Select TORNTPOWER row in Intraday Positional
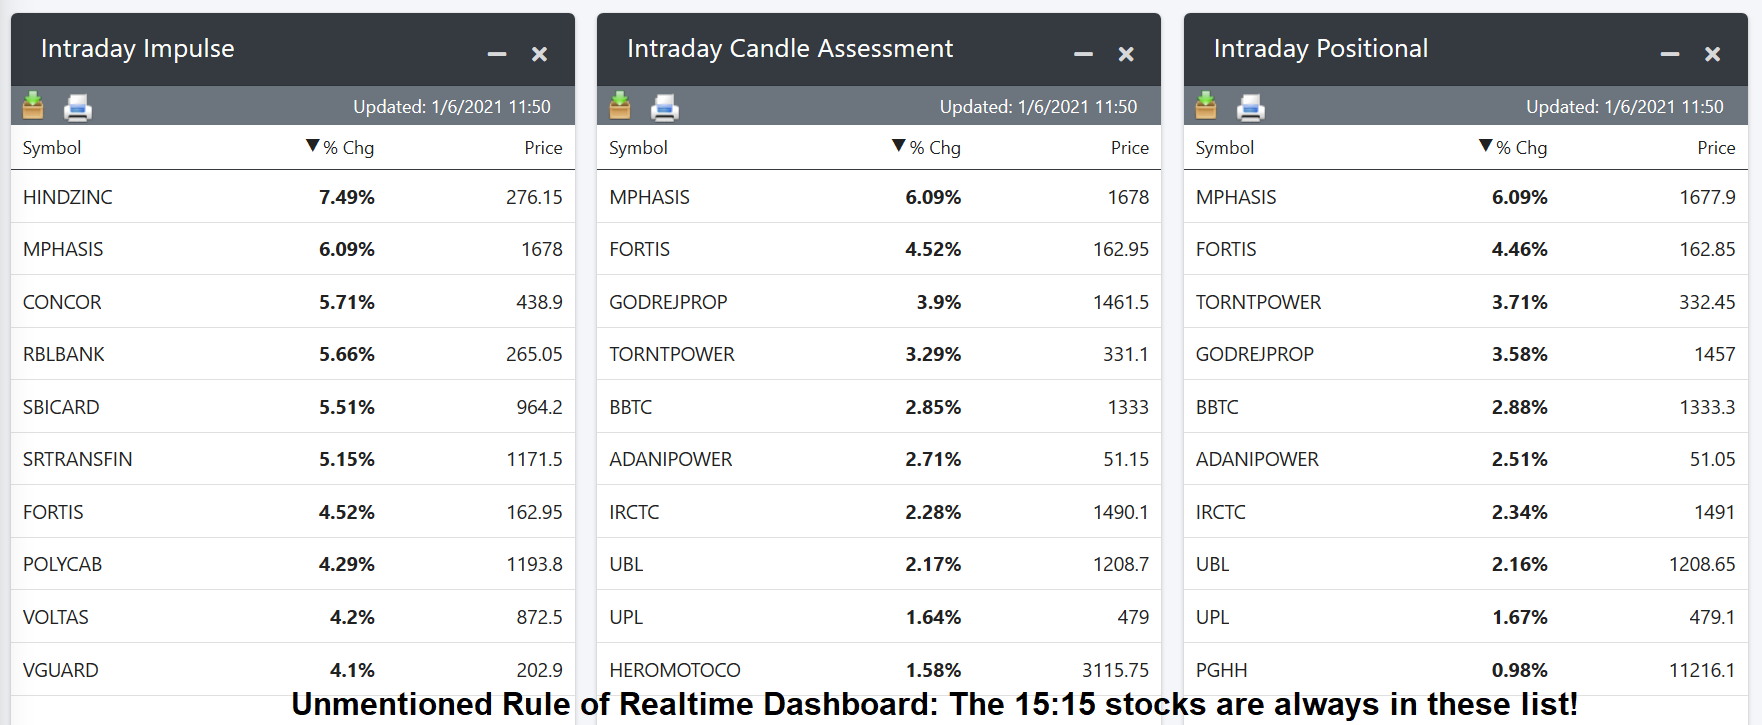The height and width of the screenshot is (725, 1762). pos(1258,302)
